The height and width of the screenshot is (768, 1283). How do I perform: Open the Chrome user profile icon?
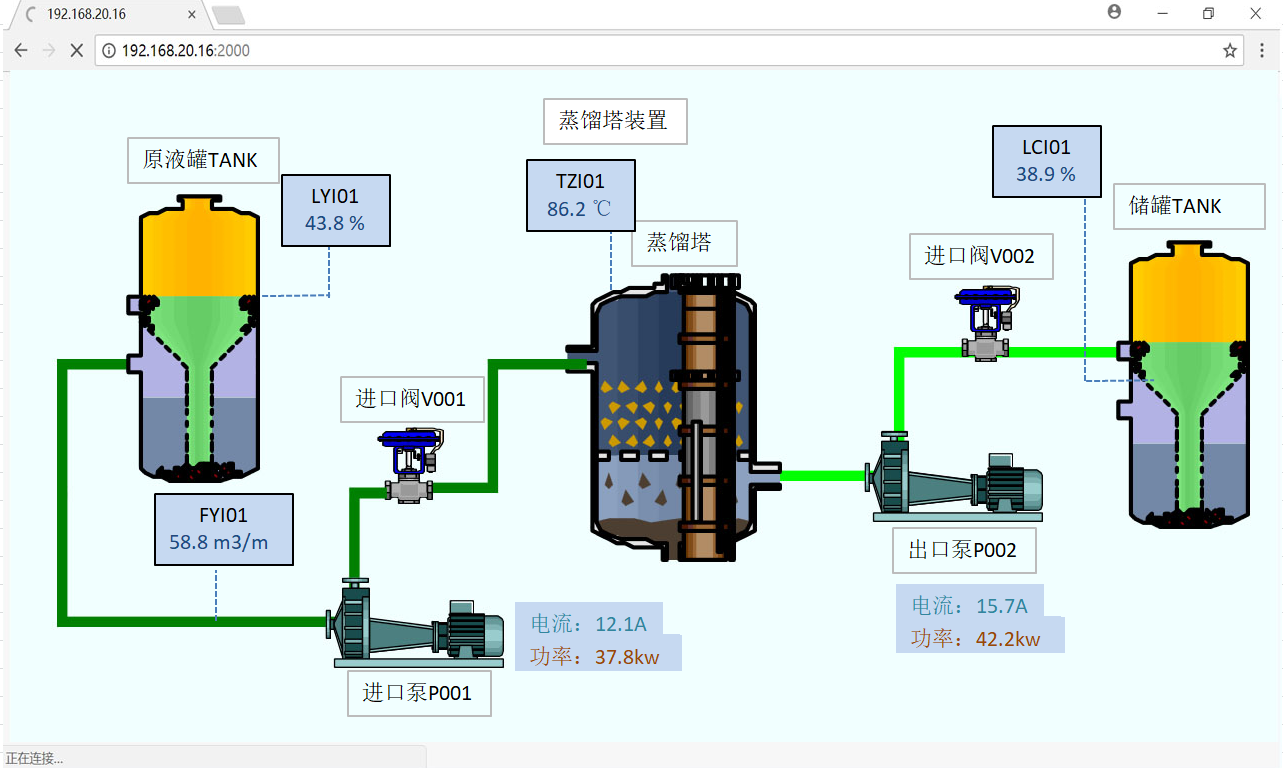(1114, 12)
